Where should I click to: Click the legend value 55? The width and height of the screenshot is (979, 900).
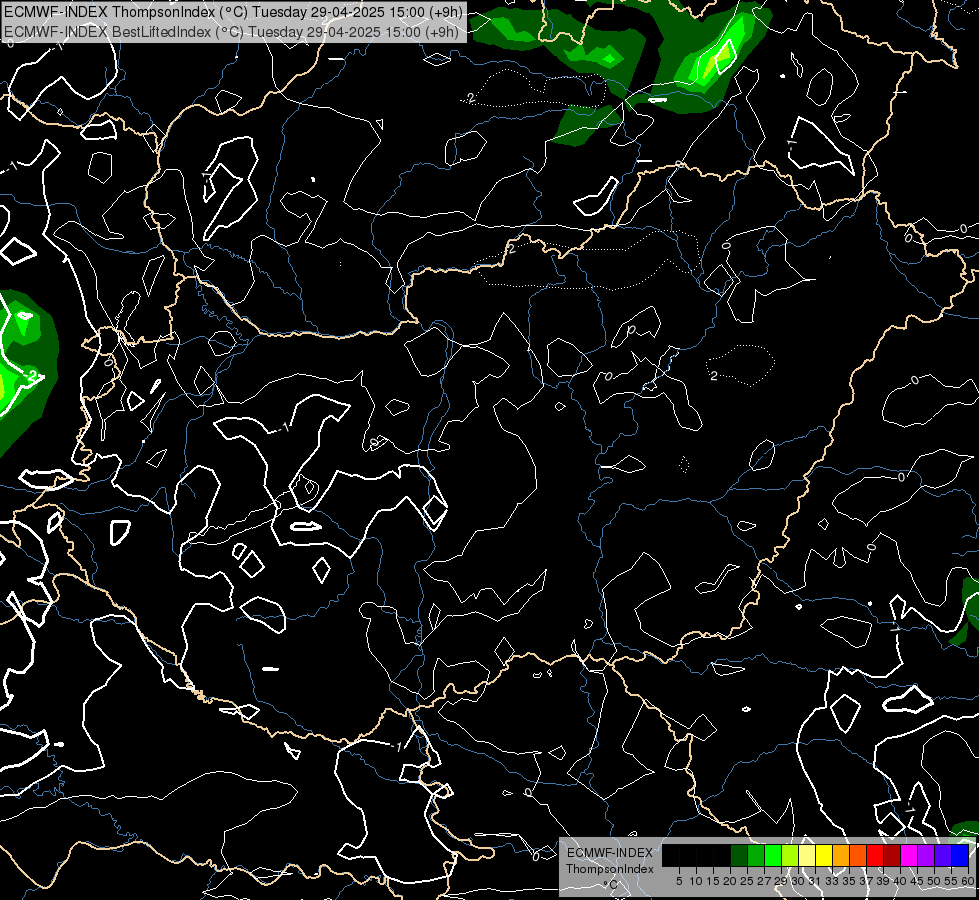(952, 881)
